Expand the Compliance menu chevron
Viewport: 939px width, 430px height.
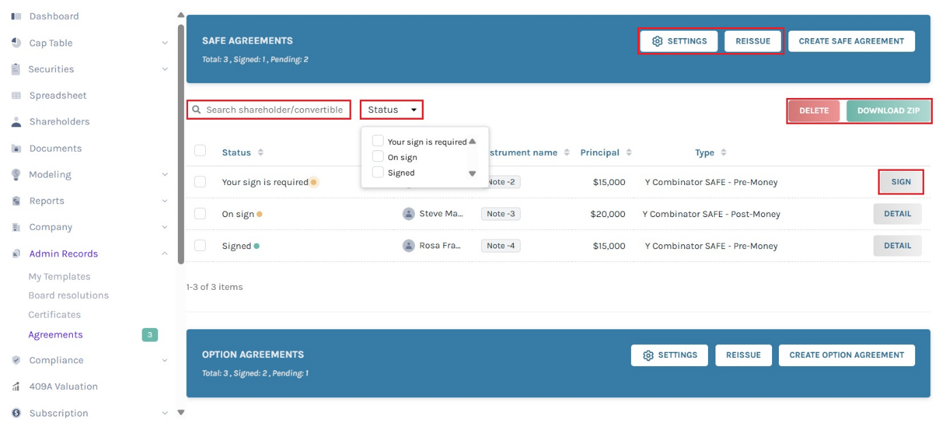(165, 361)
